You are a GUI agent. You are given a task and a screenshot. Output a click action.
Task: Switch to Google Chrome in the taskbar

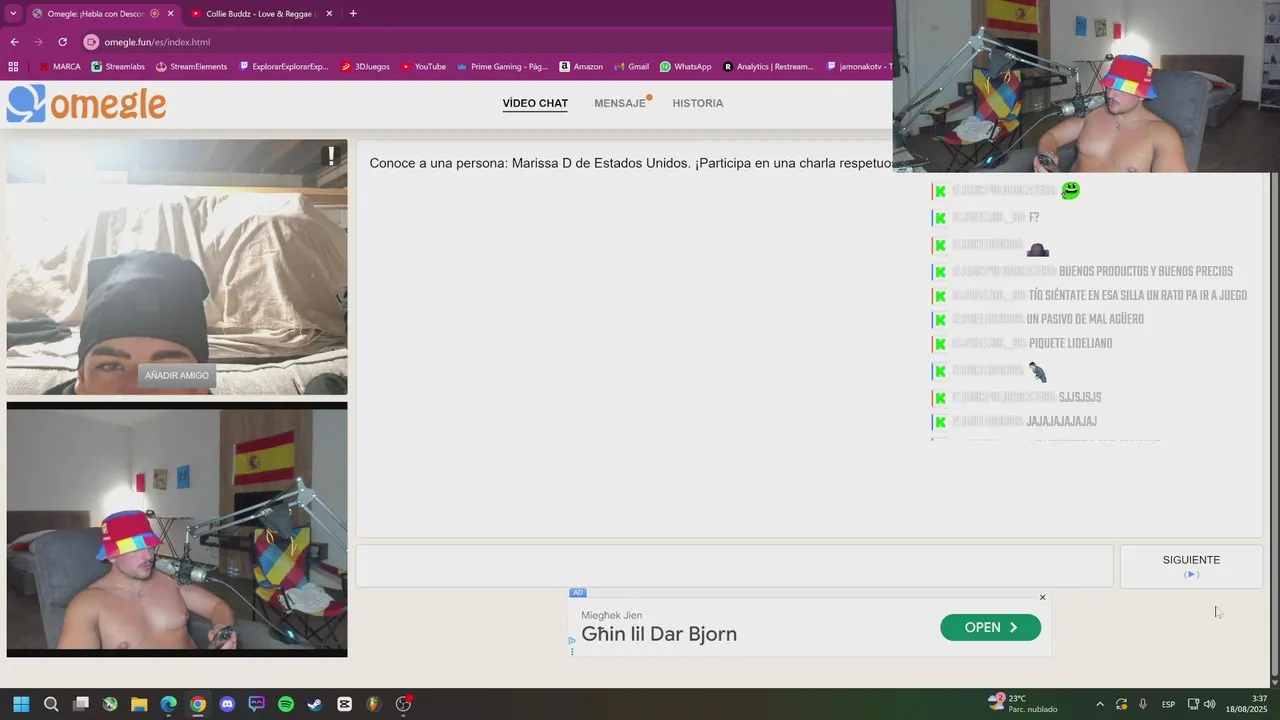tap(198, 704)
